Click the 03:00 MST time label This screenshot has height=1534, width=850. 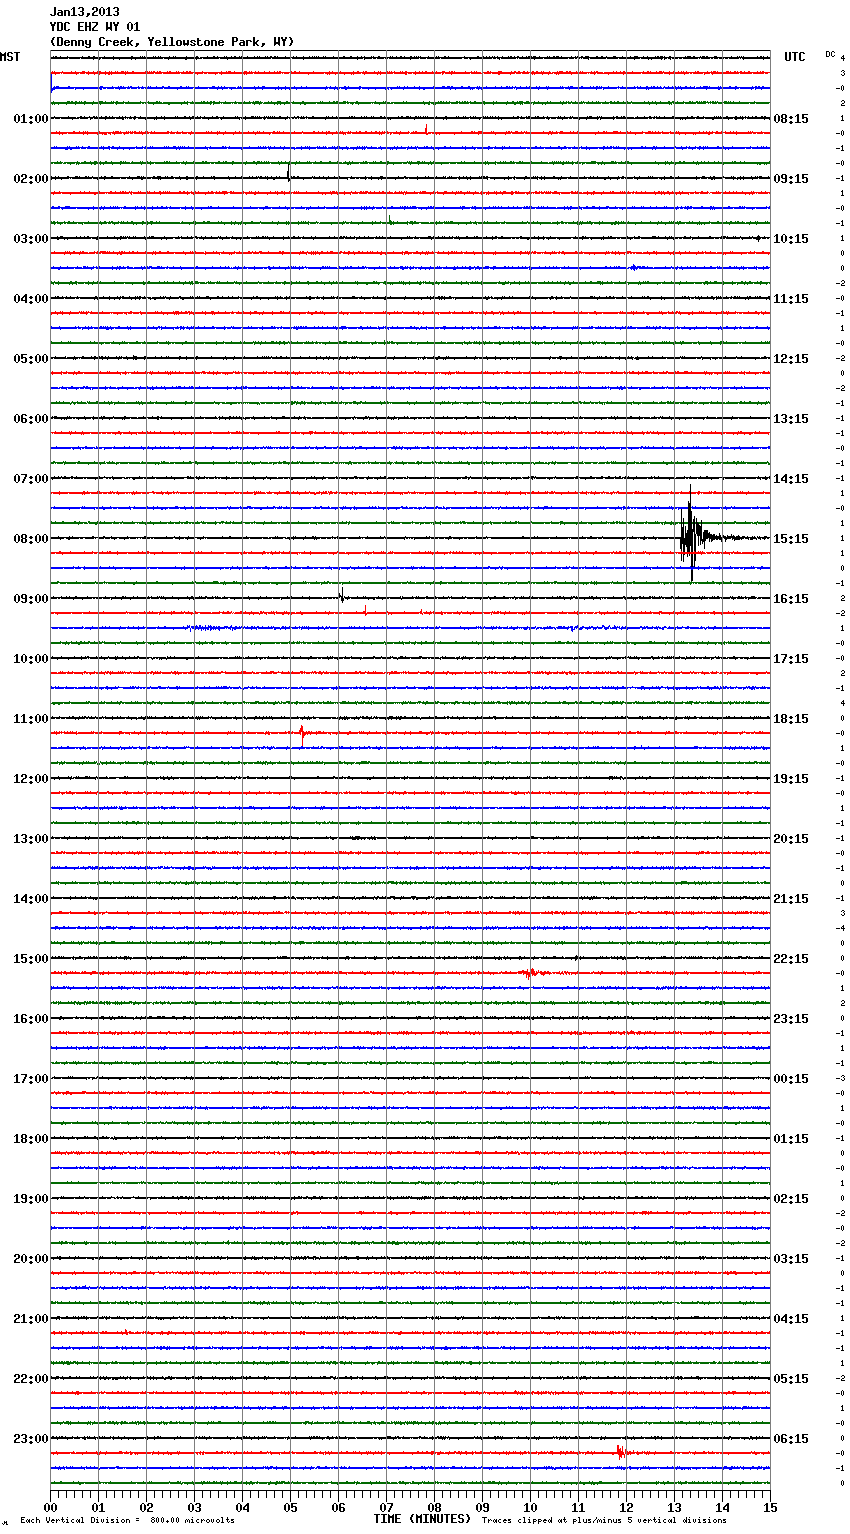[x=31, y=239]
